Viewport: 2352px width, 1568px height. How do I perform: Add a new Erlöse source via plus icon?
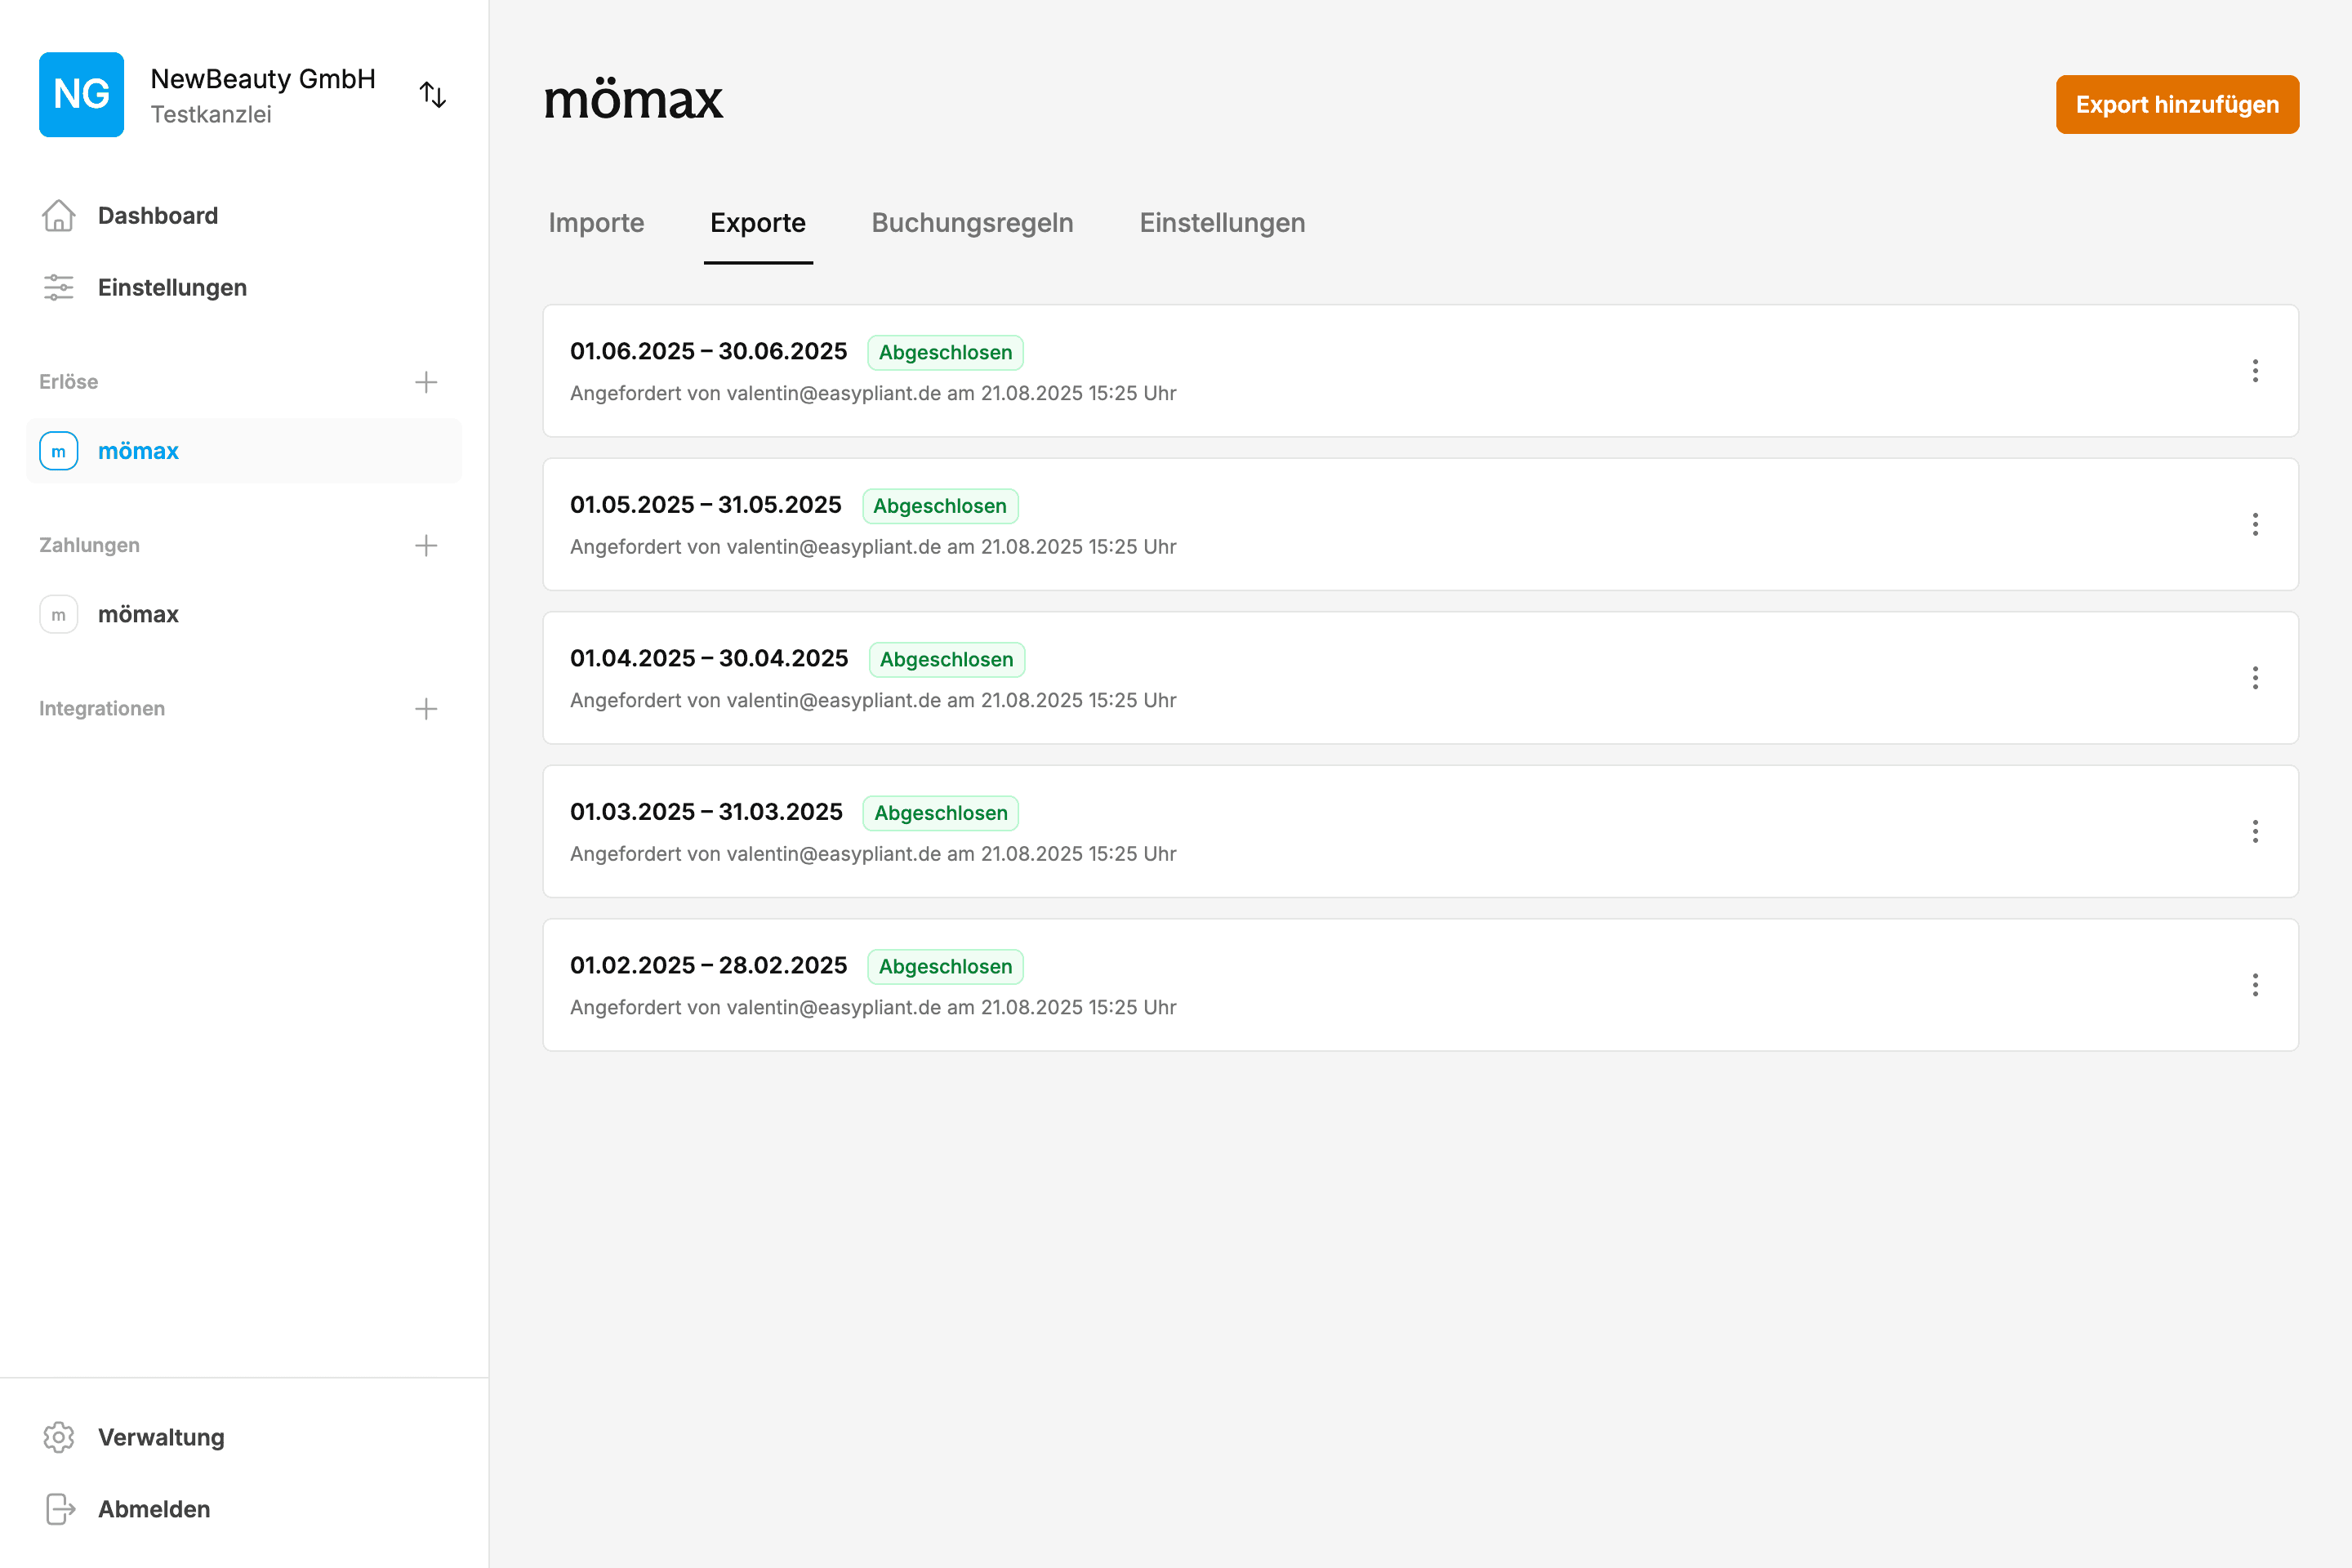(426, 381)
